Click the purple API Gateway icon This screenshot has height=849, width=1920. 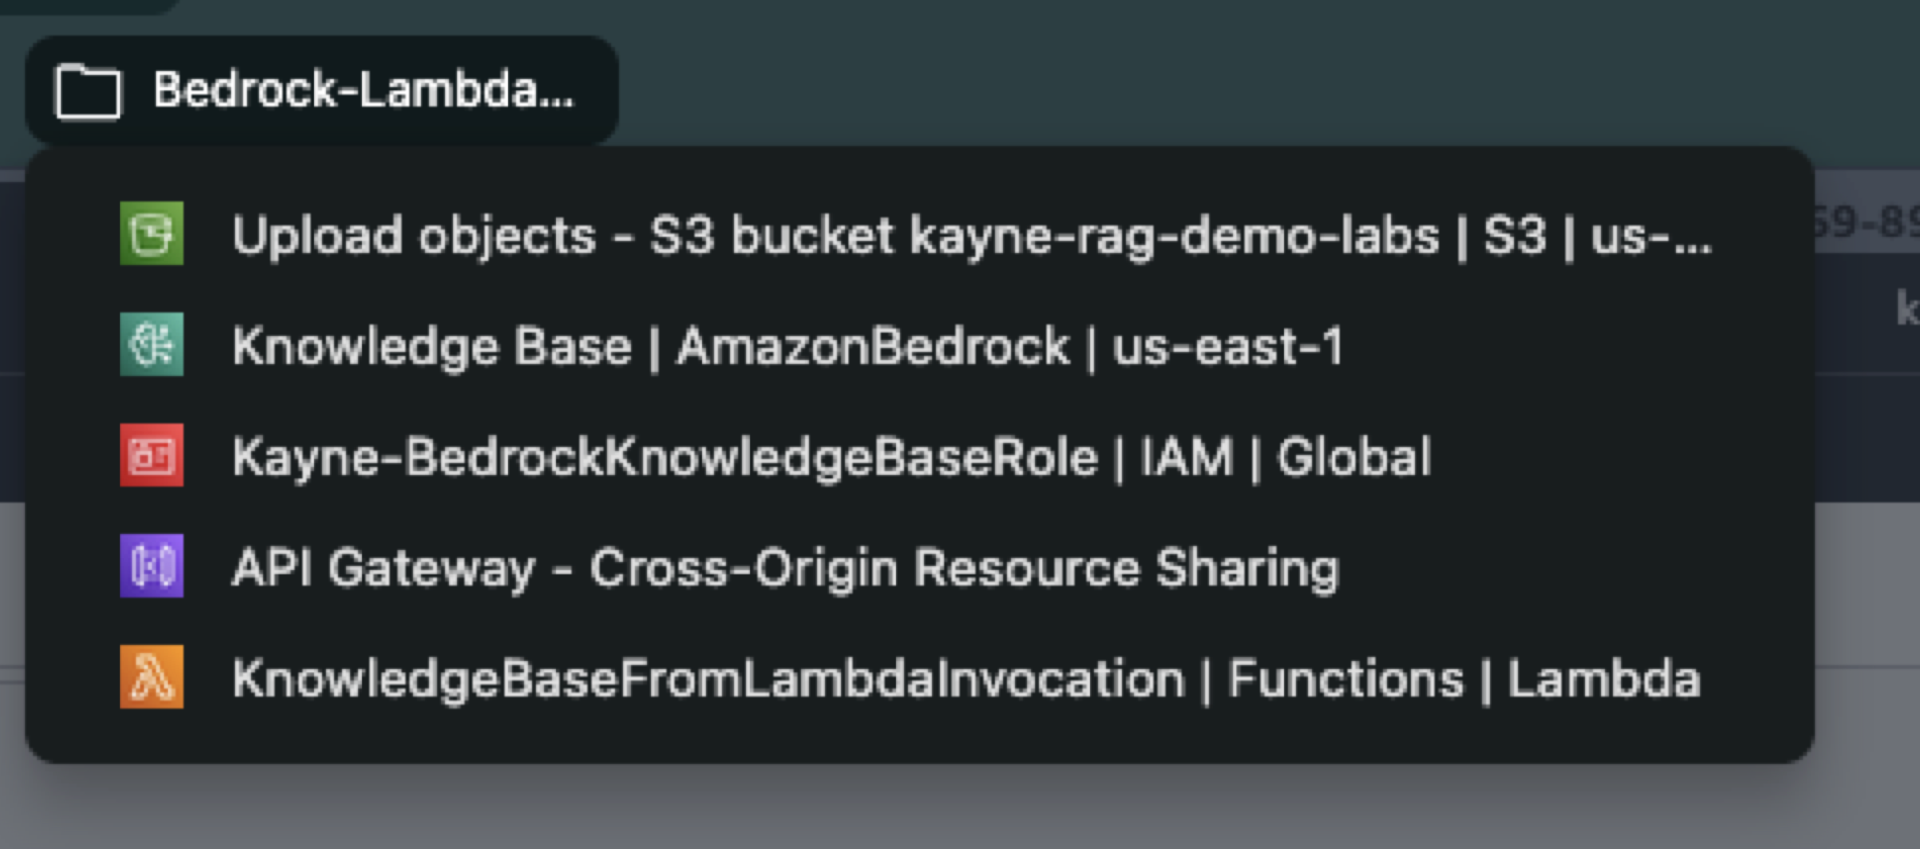[x=152, y=568]
